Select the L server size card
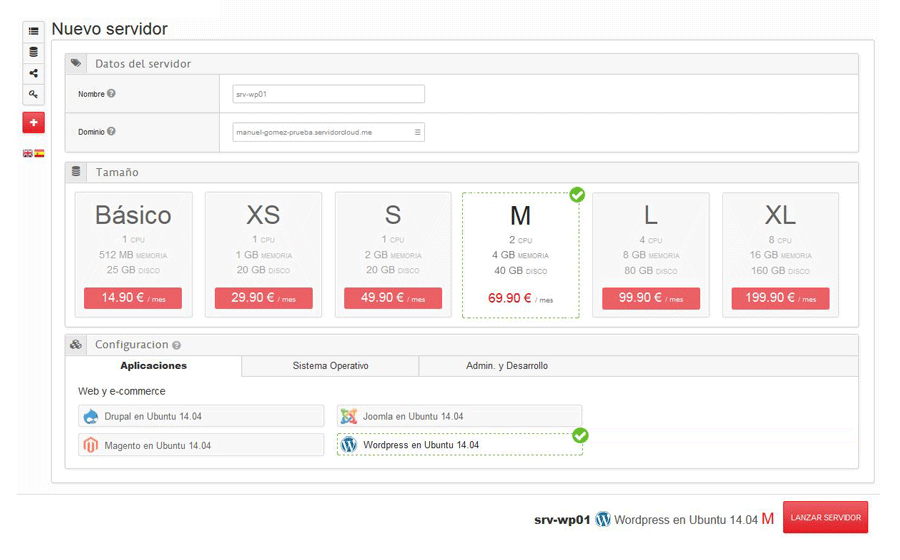Image resolution: width=900 pixels, height=560 pixels. click(x=651, y=255)
